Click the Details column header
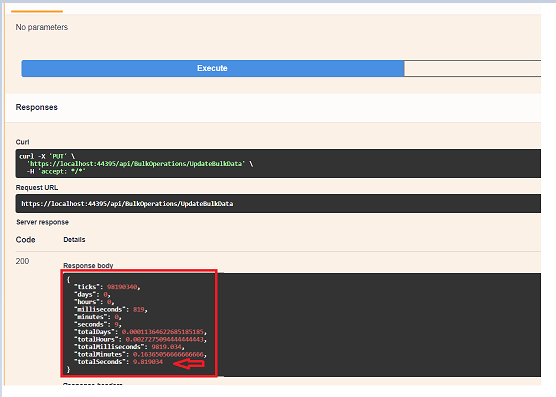556x397 pixels. (x=74, y=240)
